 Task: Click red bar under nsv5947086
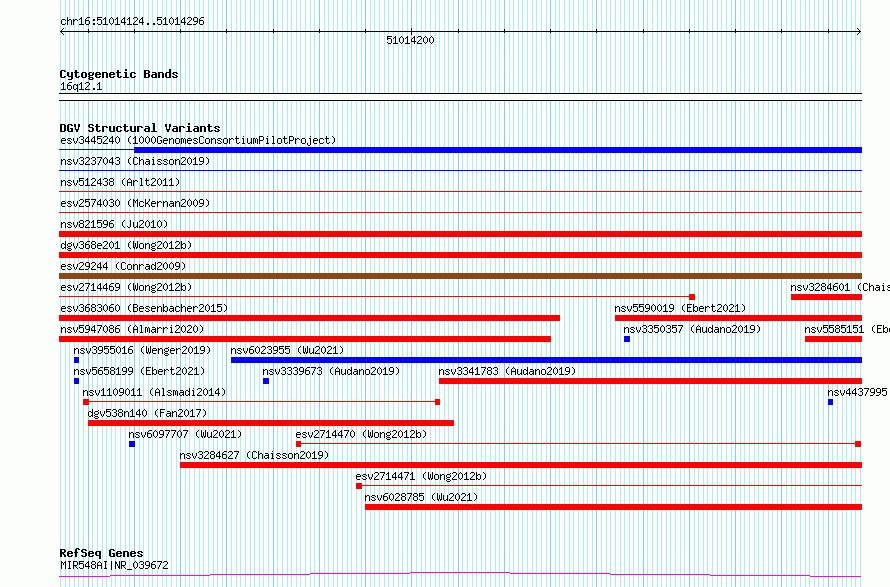pos(305,339)
